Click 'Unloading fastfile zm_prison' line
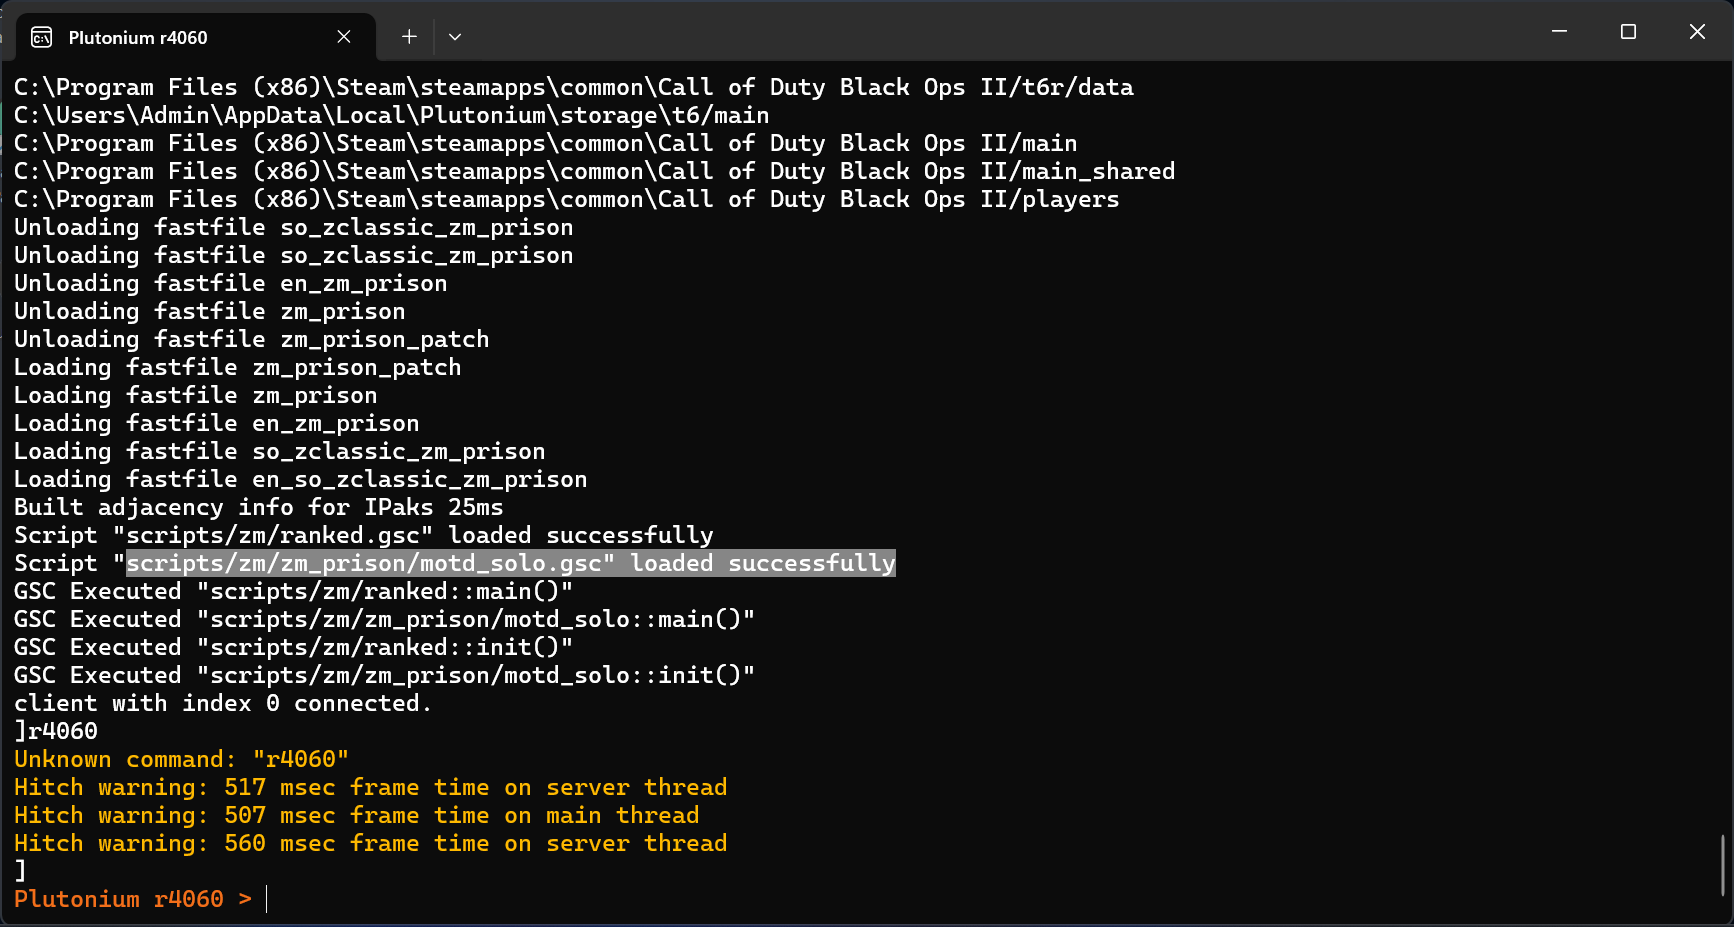The width and height of the screenshot is (1734, 927). click(x=209, y=311)
